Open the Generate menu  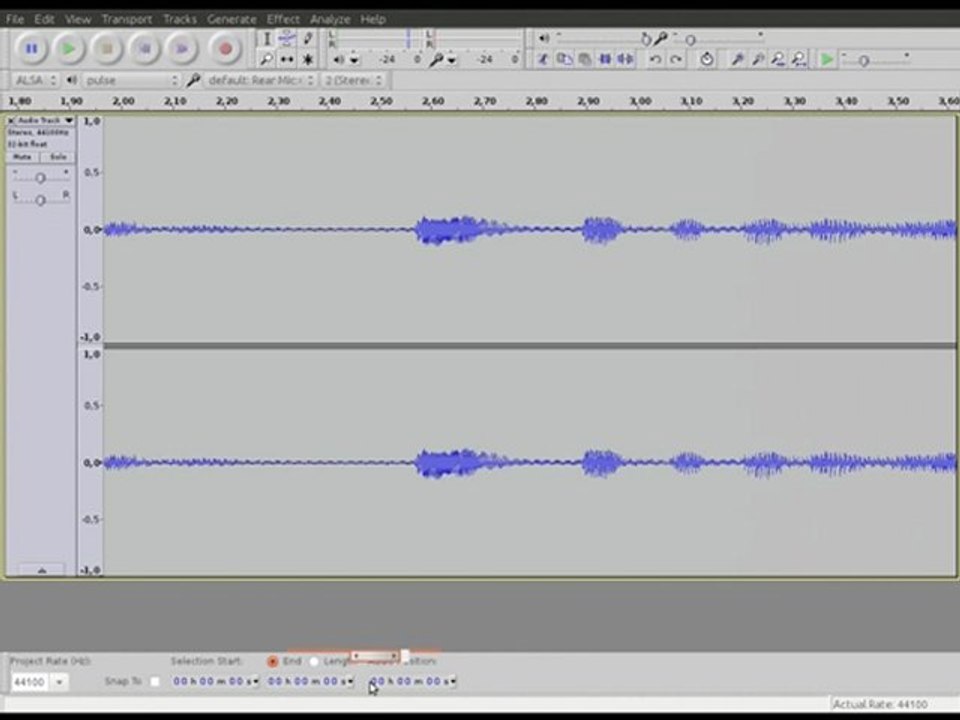[231, 19]
